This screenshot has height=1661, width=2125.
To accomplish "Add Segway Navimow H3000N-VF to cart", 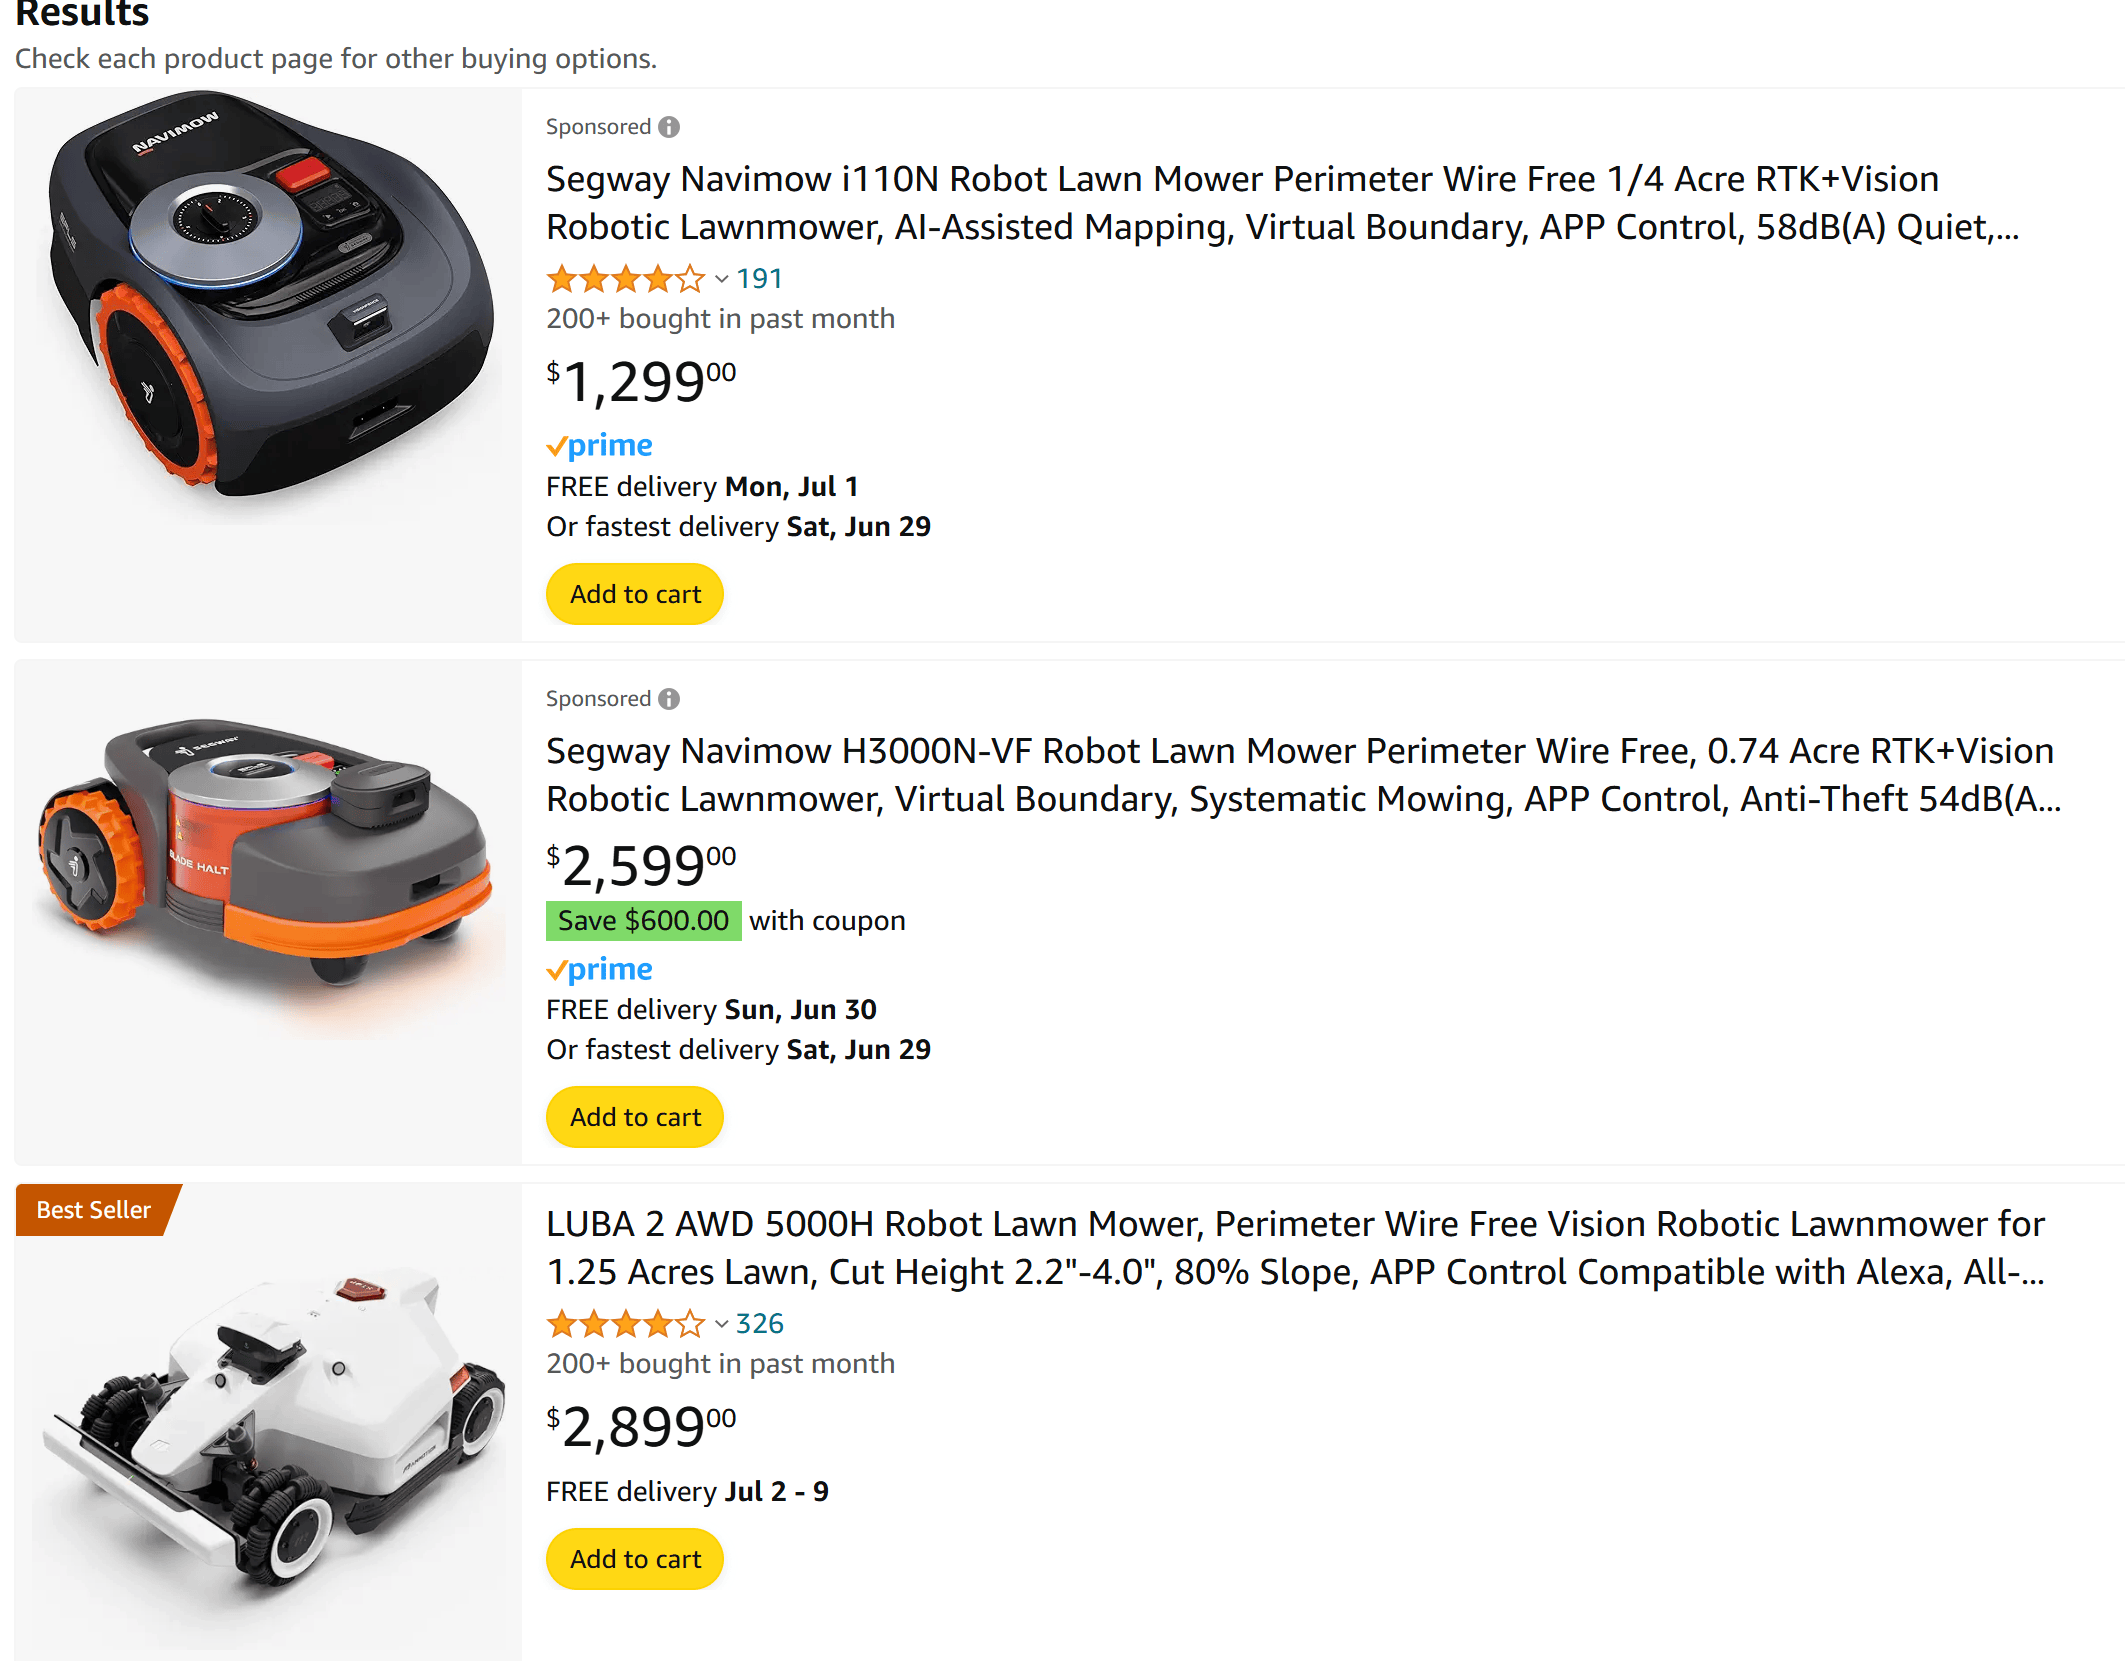I will [635, 1117].
